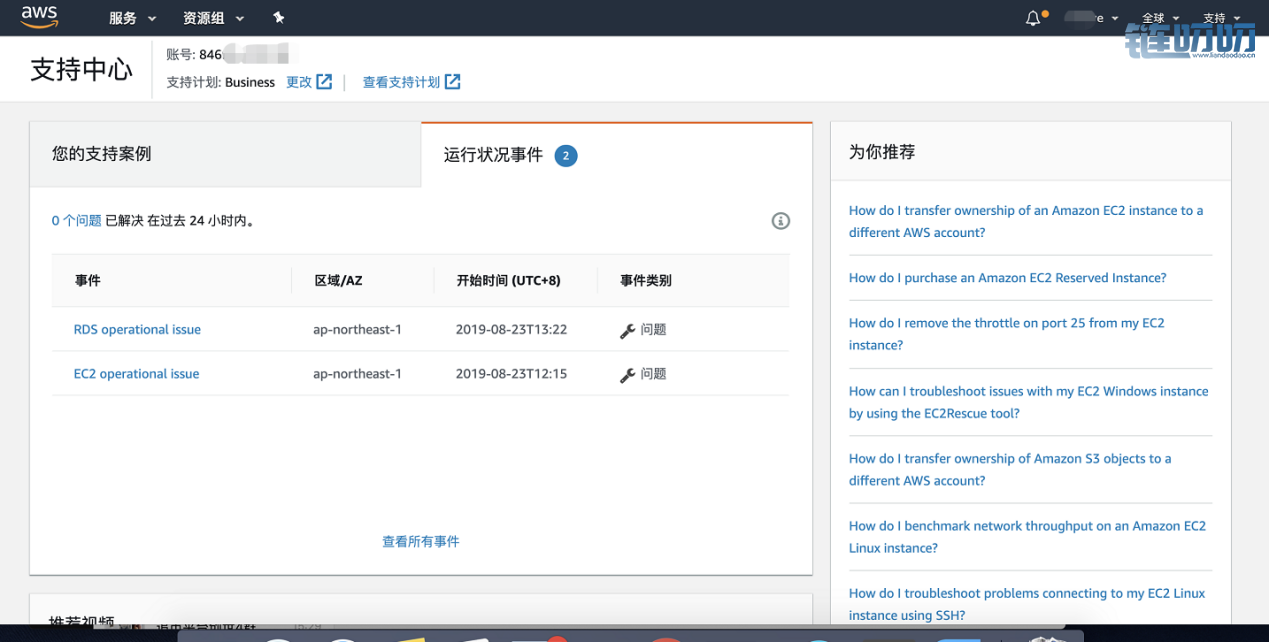This screenshot has height=642, width=1269.
Task: Click start time 2019-08-23T13:22 cell
Action: point(511,329)
